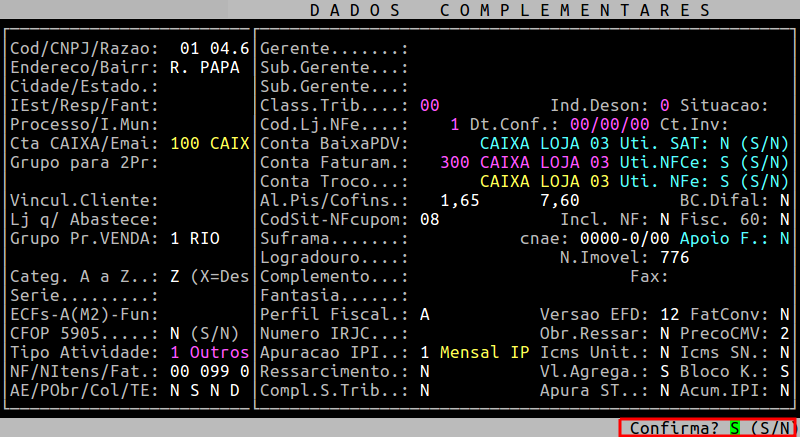This screenshot has height=437, width=800.
Task: Click the Cta CAIXA value 100 CAIX
Action: [210, 143]
